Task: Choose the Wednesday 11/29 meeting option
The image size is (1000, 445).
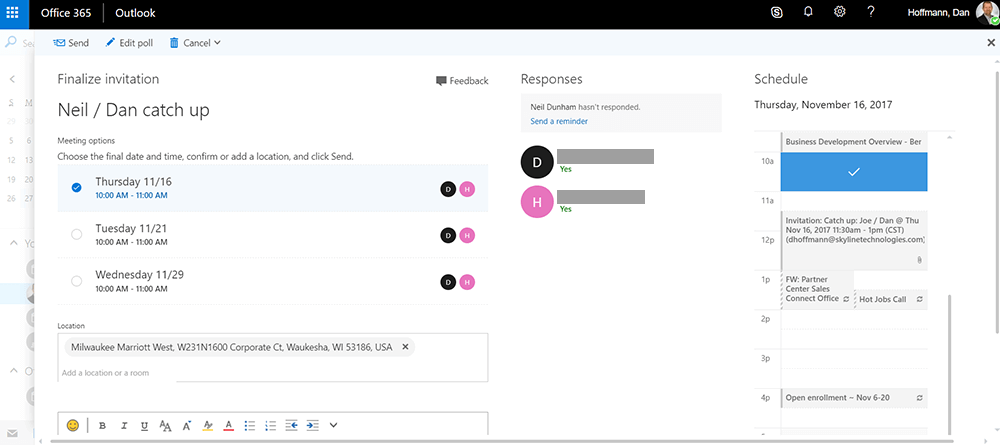Action: click(77, 281)
